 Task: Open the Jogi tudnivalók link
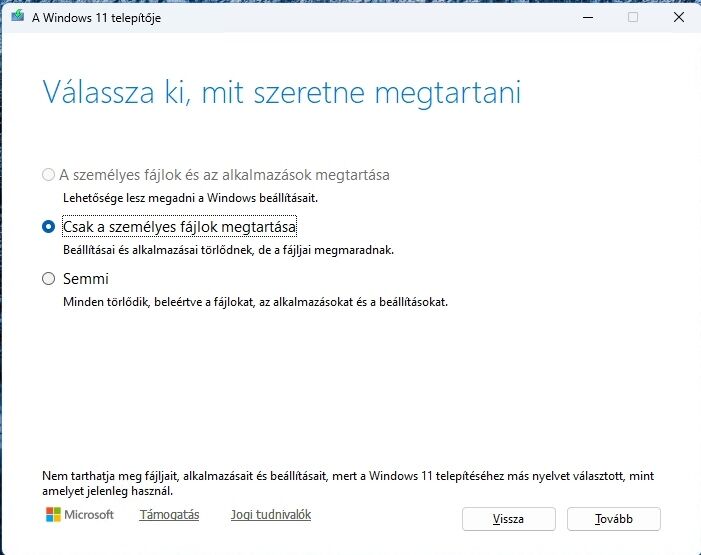click(x=271, y=515)
